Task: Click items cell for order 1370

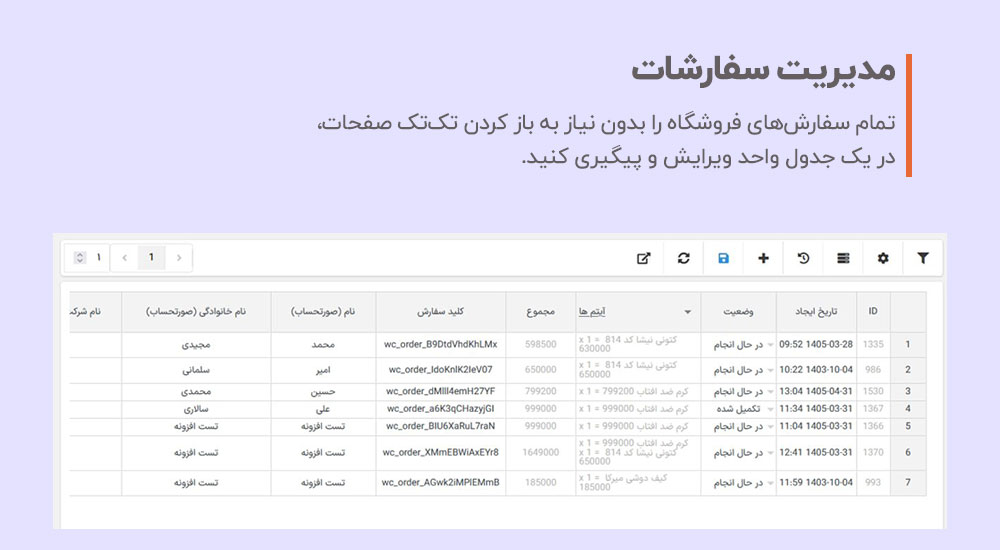Action: pos(638,452)
